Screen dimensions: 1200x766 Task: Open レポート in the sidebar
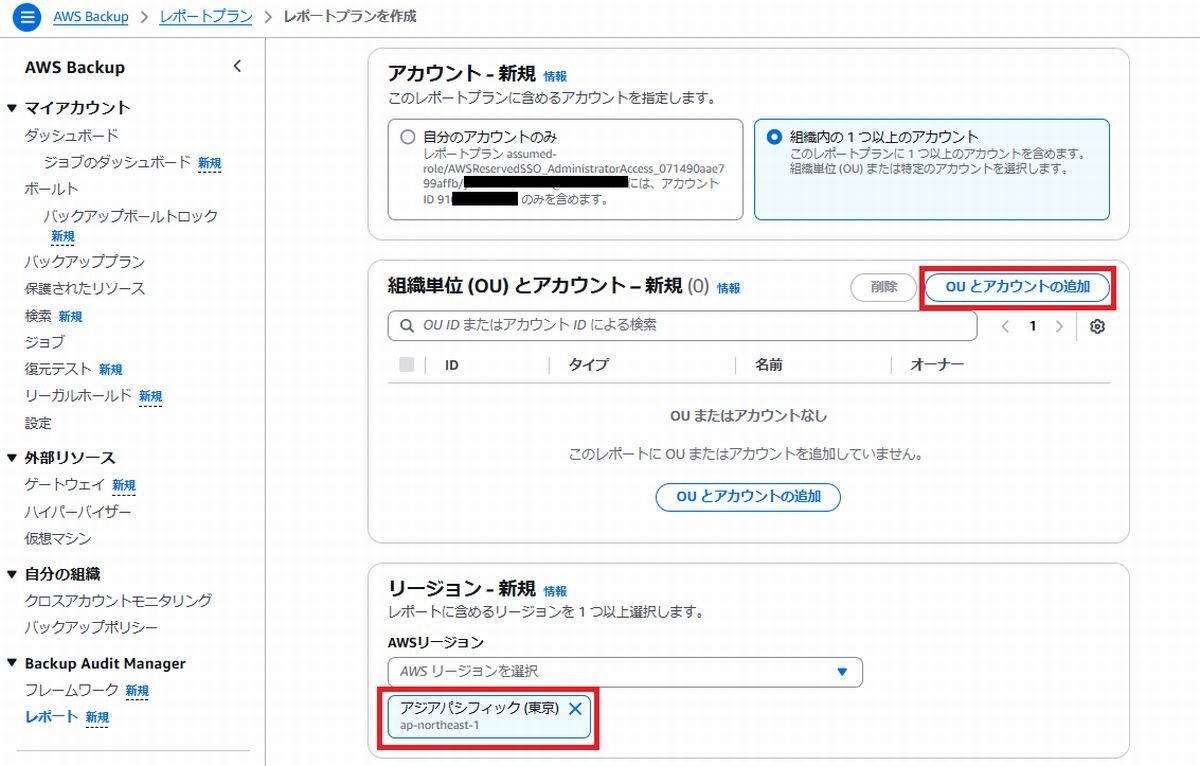coord(51,717)
